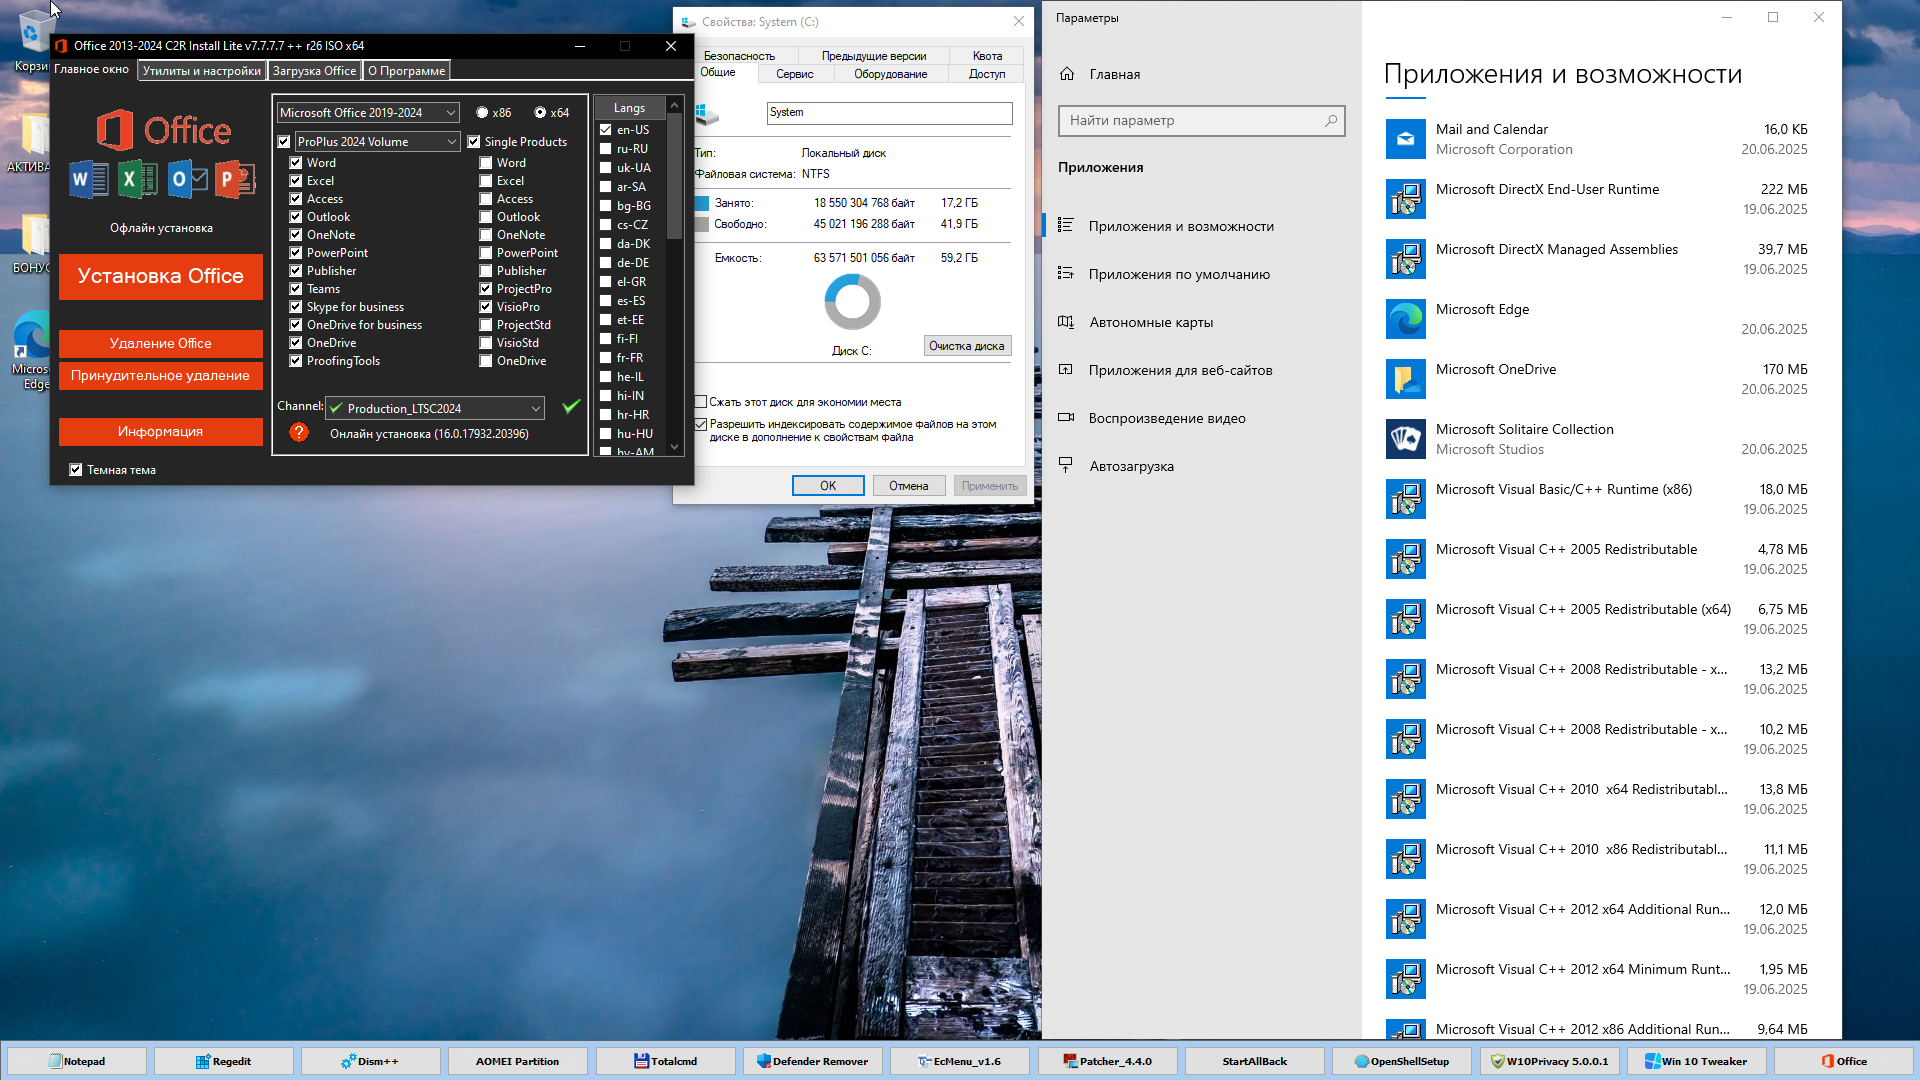Click the Startup icon in Settings sidebar
1920x1080 pixels.
1066,466
